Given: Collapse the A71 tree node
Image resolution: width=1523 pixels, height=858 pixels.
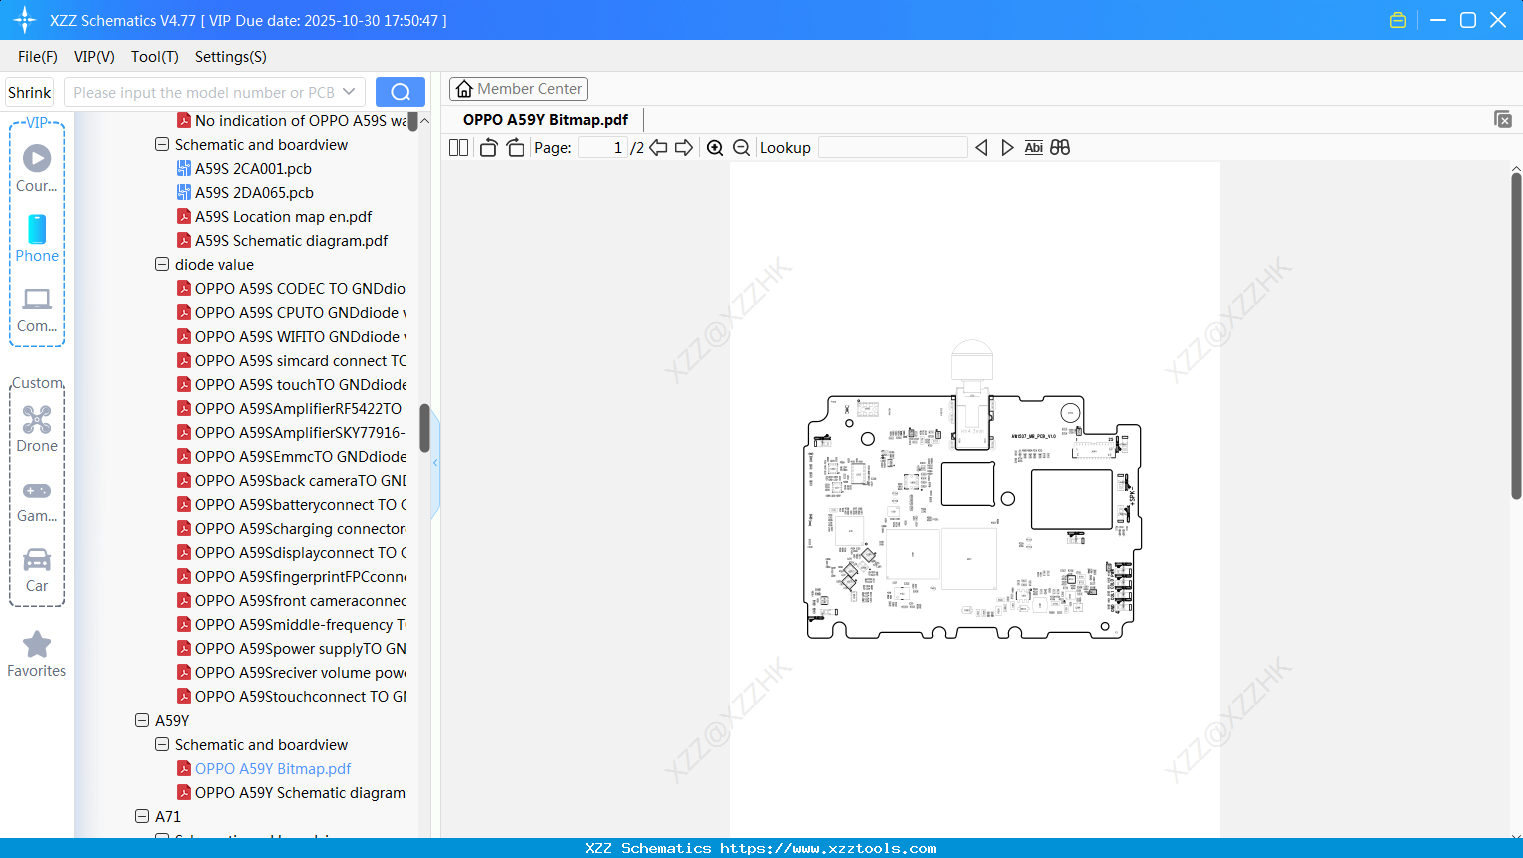Looking at the screenshot, I should point(142,816).
